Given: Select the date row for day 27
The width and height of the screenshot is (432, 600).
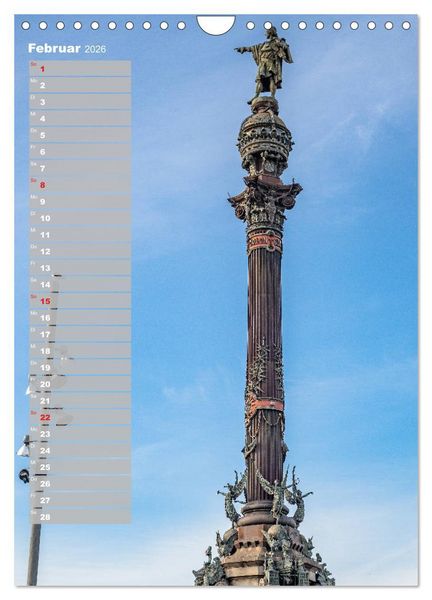Looking at the screenshot, I should tap(80, 500).
